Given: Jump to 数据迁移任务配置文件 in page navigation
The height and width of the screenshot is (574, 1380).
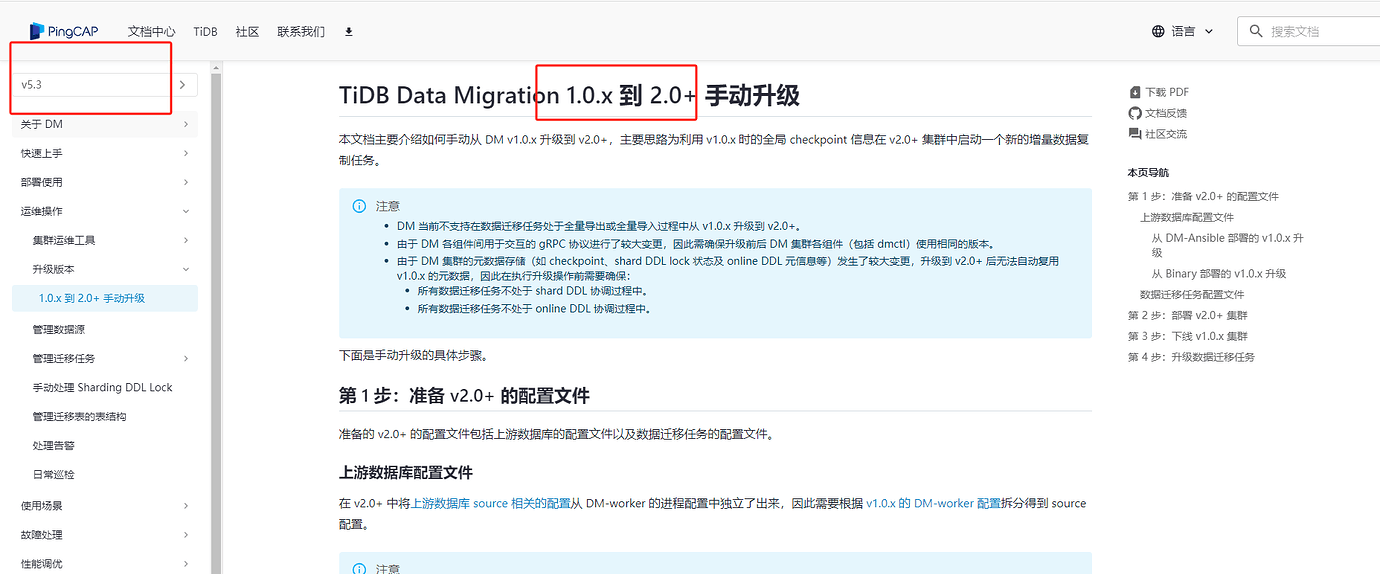Looking at the screenshot, I should point(1192,294).
